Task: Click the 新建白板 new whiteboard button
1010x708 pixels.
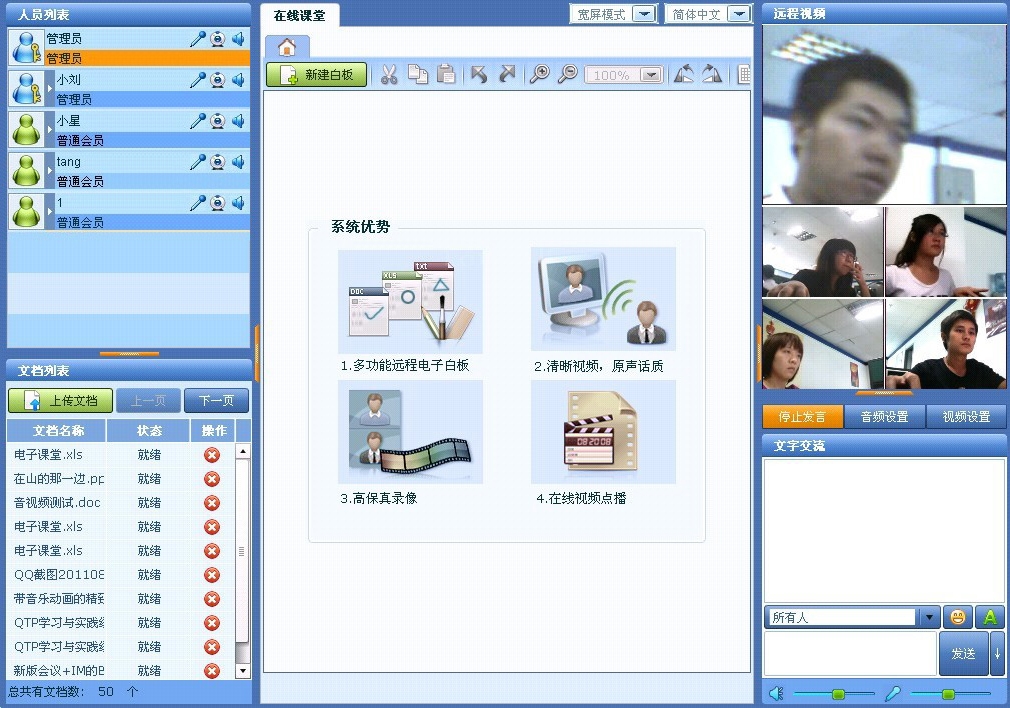Action: pos(317,75)
